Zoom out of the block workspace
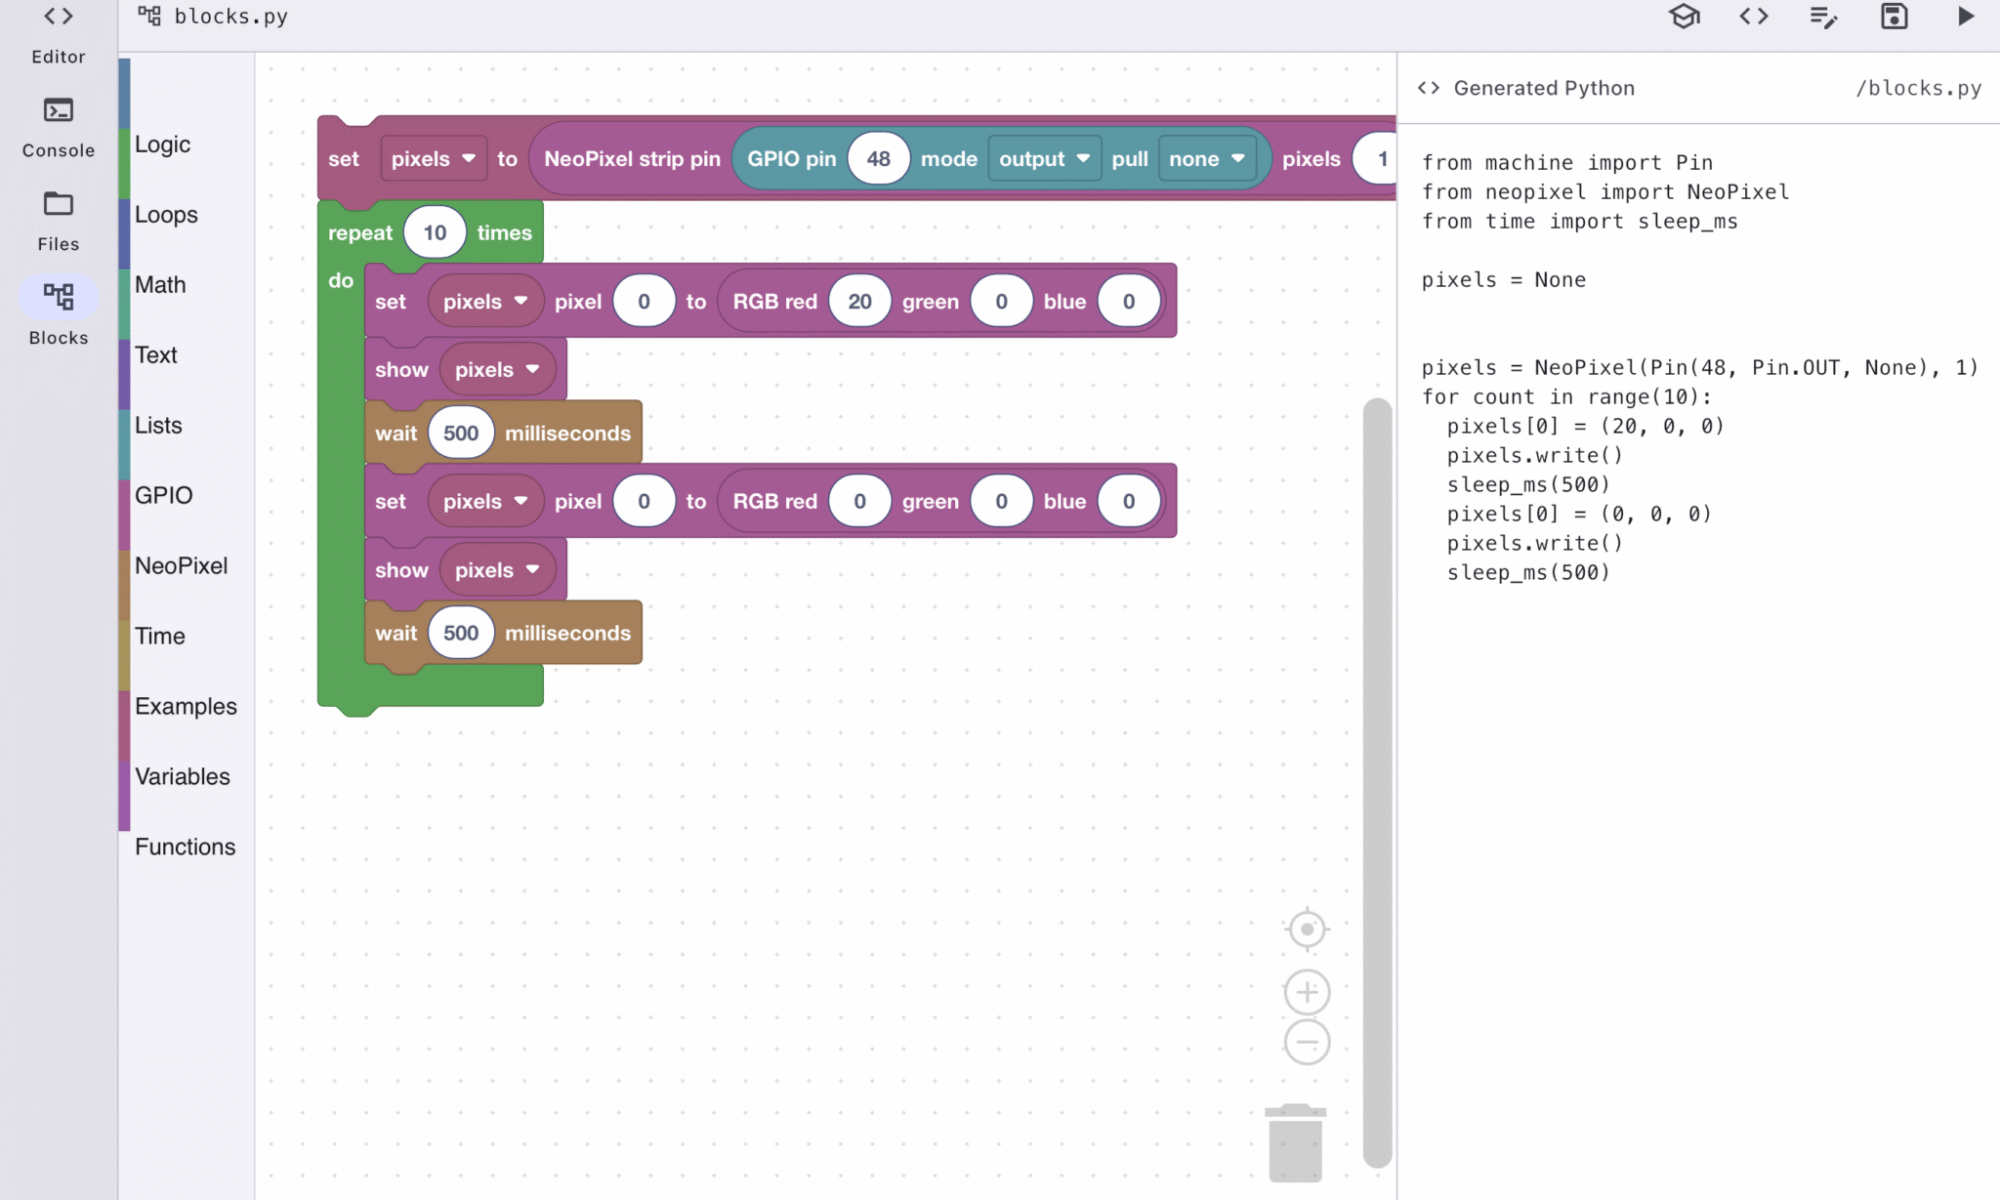2000x1200 pixels. pyautogui.click(x=1307, y=1042)
